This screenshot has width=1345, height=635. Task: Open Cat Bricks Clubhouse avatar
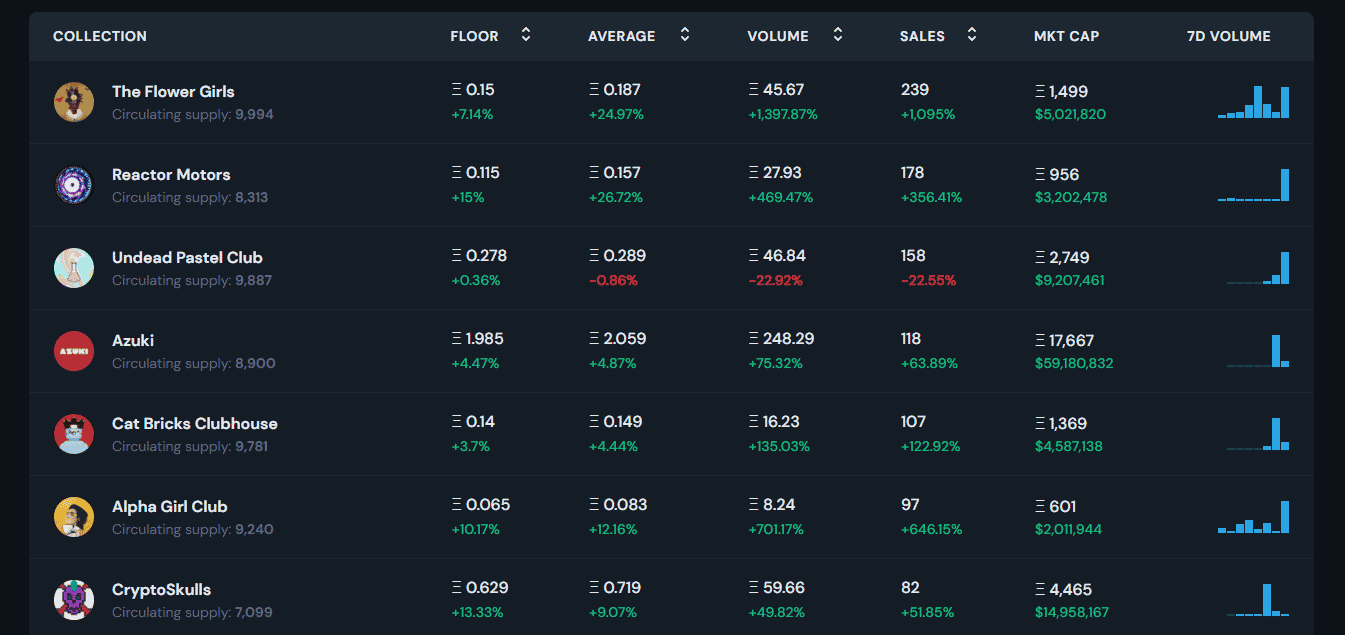pos(74,434)
